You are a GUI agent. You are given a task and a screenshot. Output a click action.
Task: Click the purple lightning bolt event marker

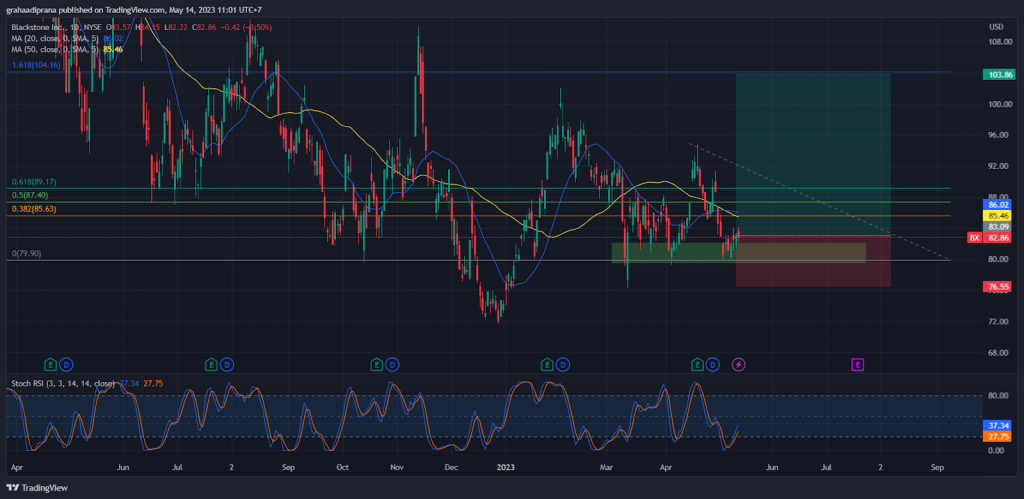tap(738, 364)
